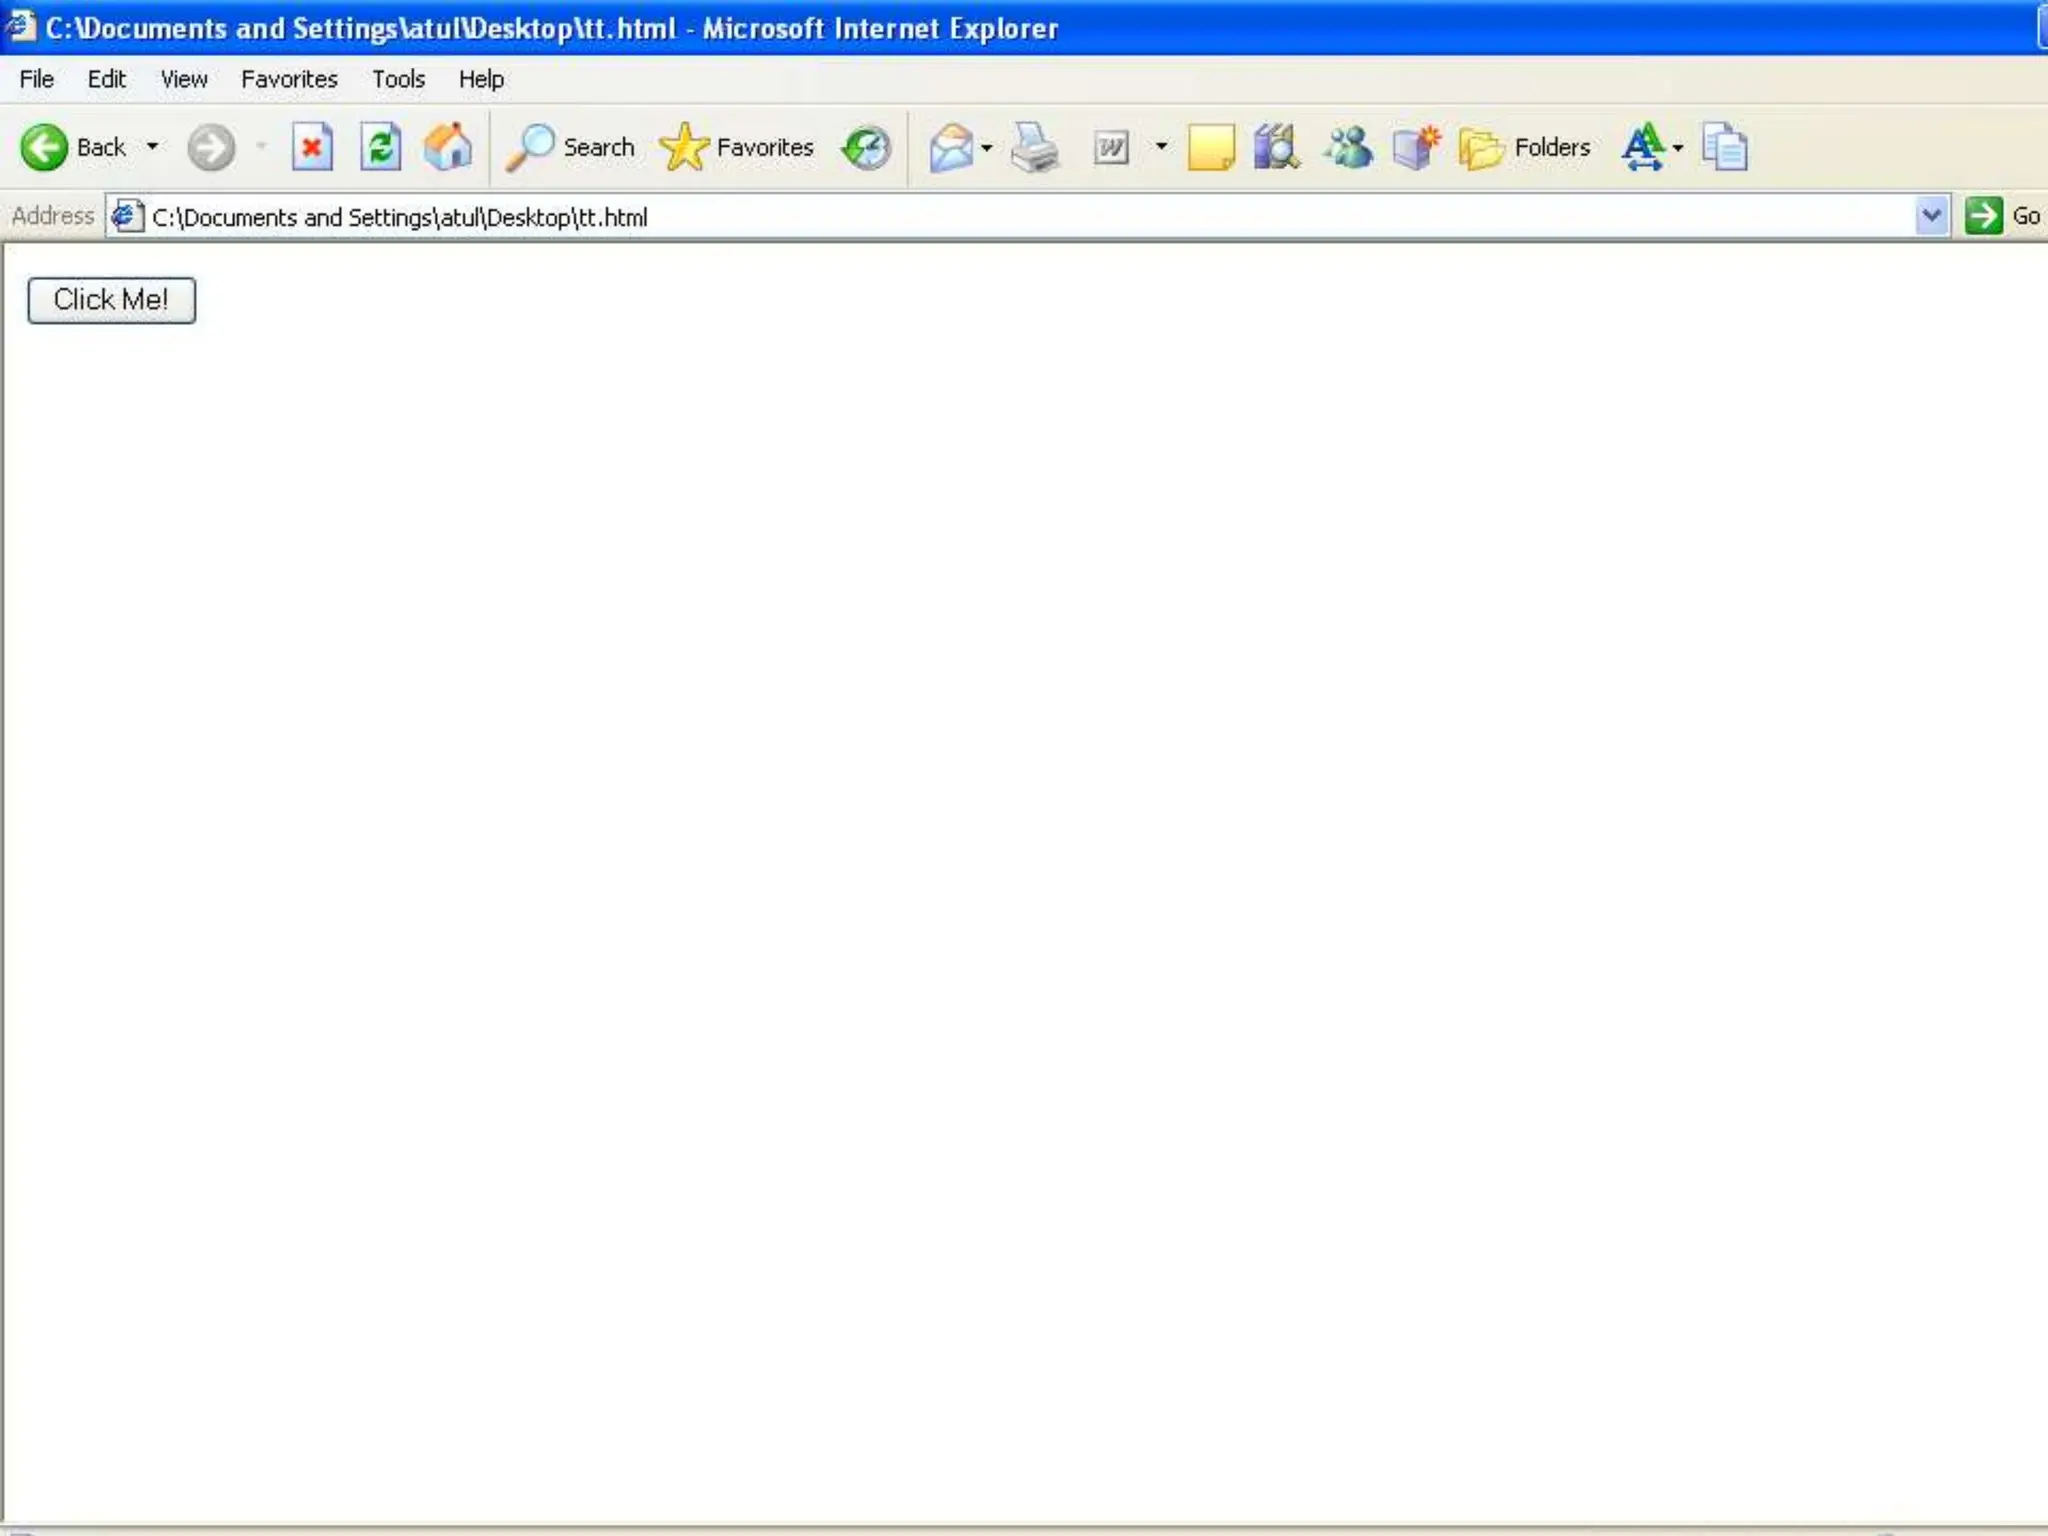Go to the Home page

tap(447, 148)
